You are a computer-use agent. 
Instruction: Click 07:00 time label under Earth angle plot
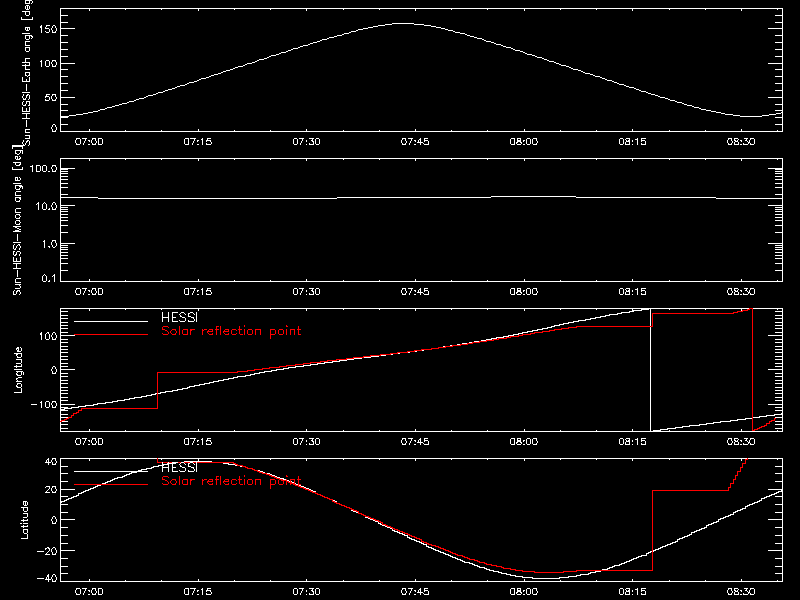click(x=89, y=142)
